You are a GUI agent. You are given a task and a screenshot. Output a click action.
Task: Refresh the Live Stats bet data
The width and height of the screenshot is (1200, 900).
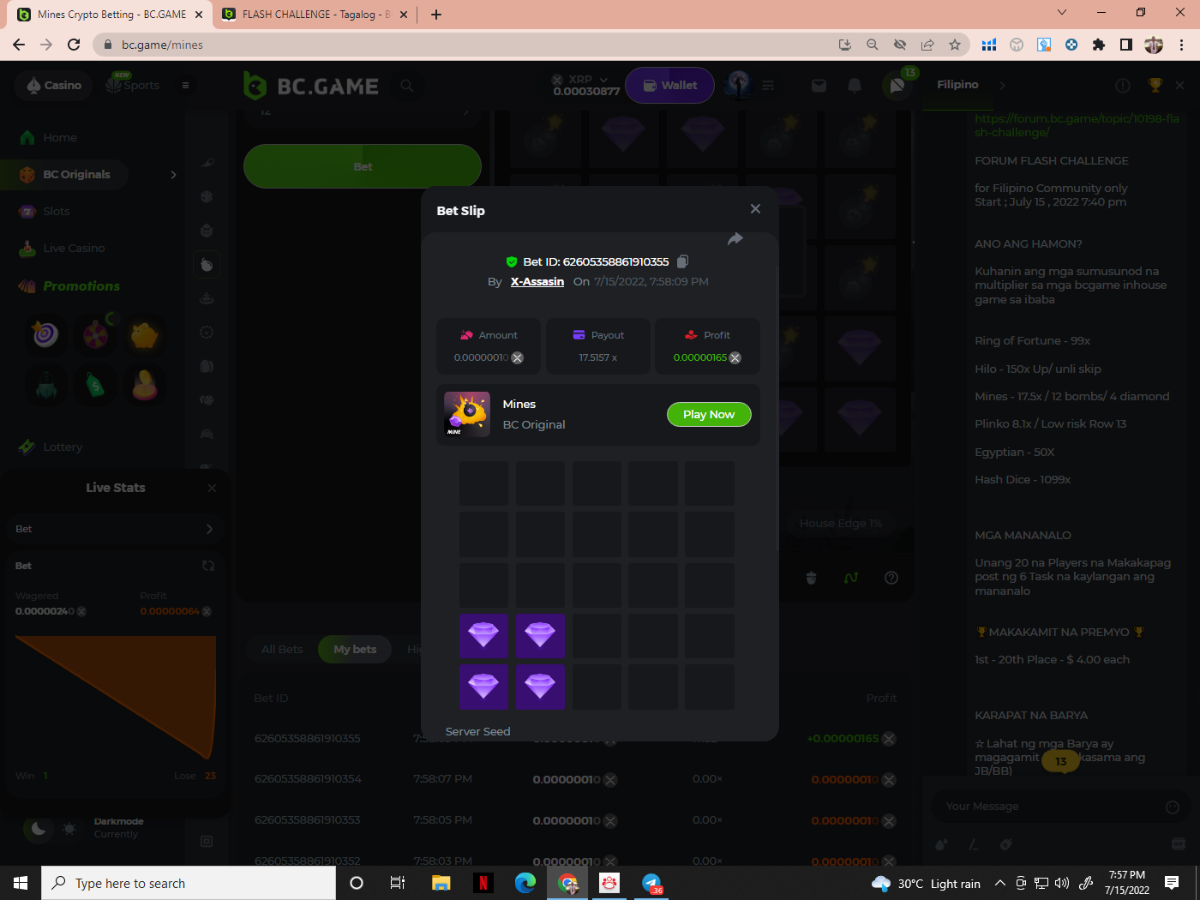point(208,566)
